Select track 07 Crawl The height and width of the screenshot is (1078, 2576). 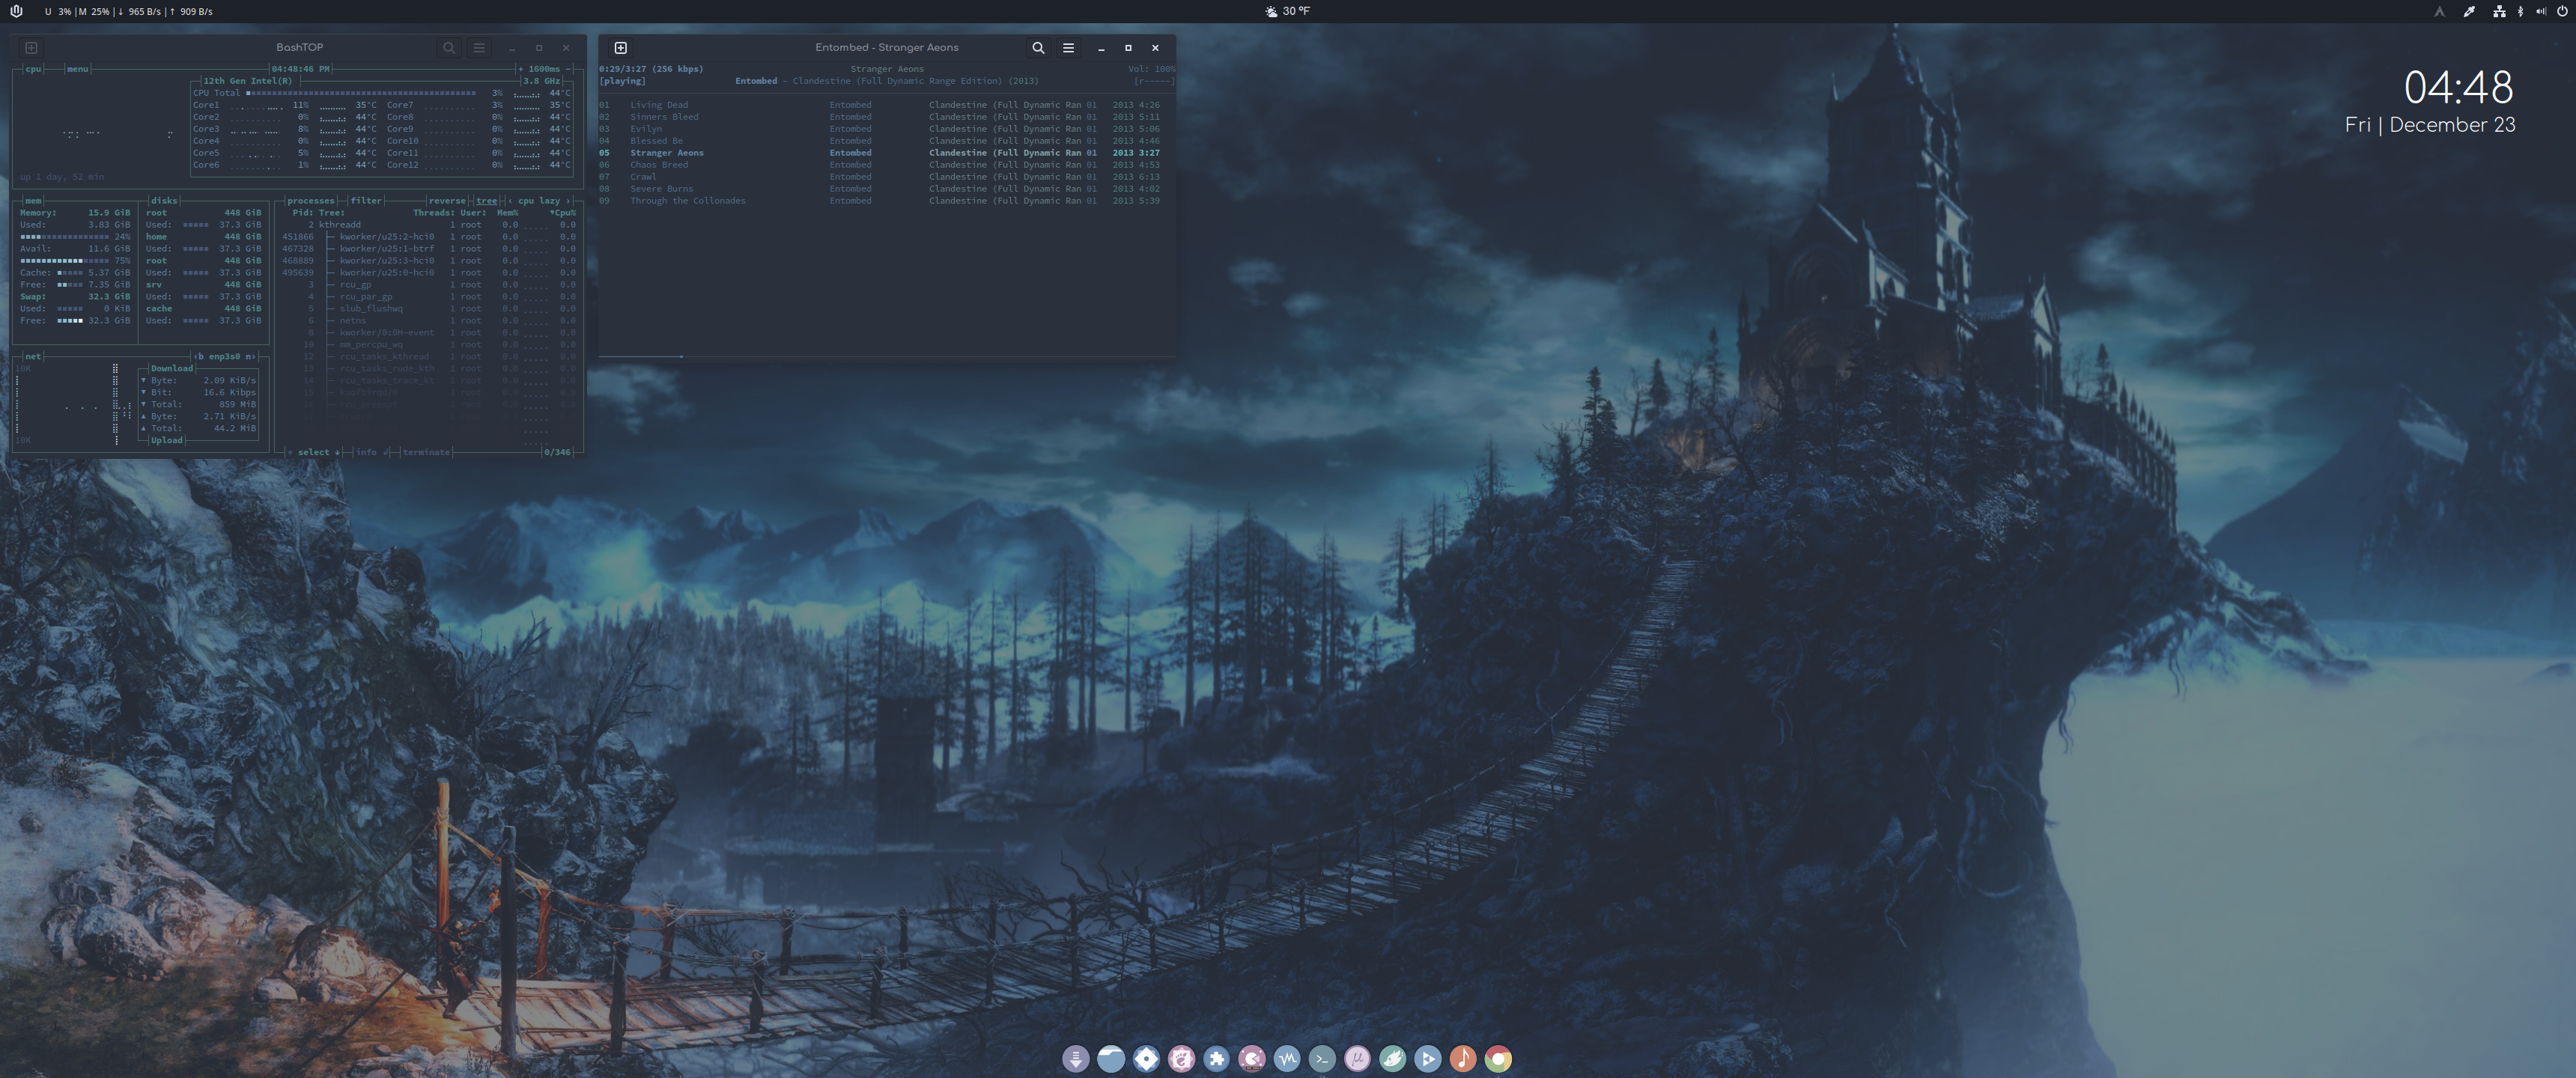coord(880,177)
